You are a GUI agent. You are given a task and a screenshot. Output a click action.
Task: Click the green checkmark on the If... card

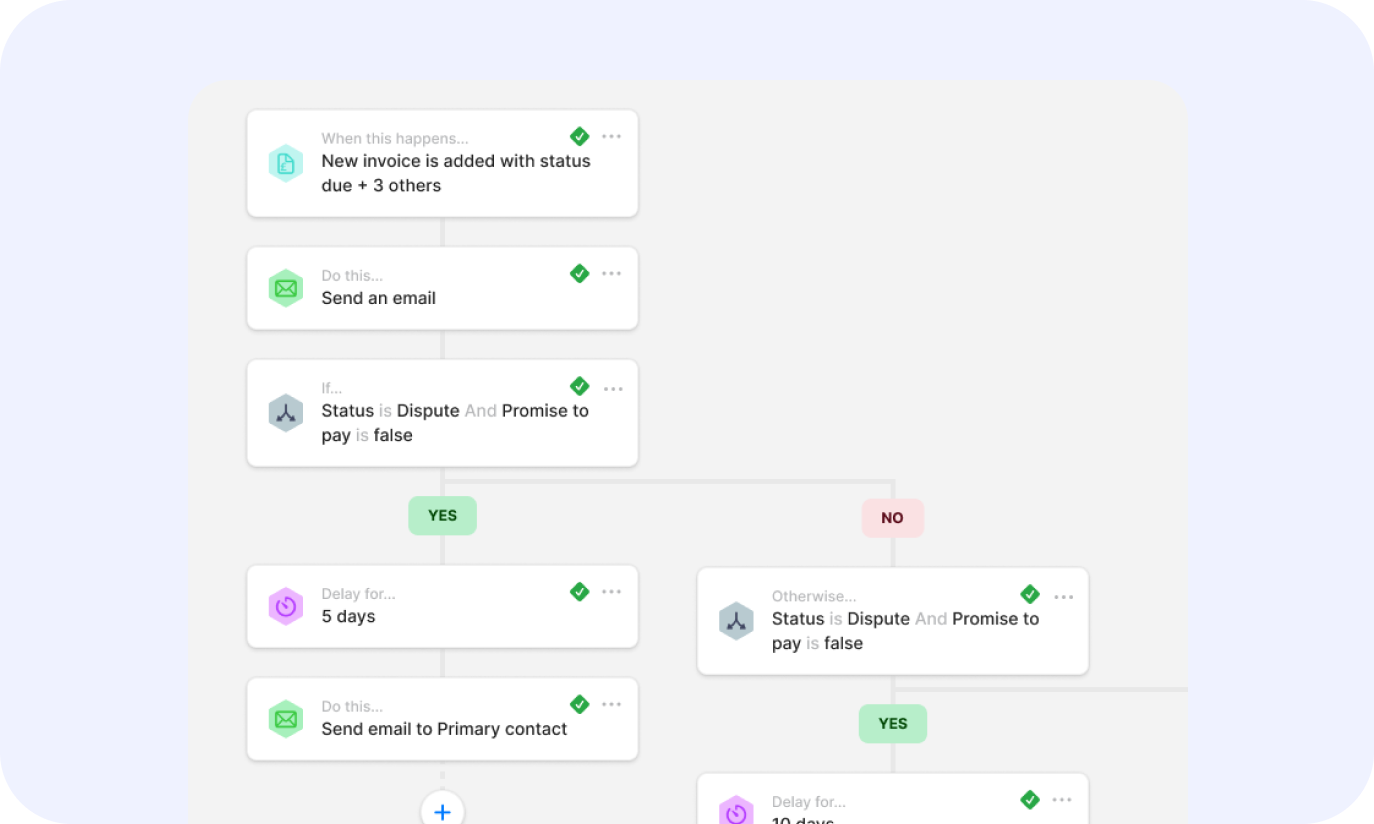[x=579, y=386]
